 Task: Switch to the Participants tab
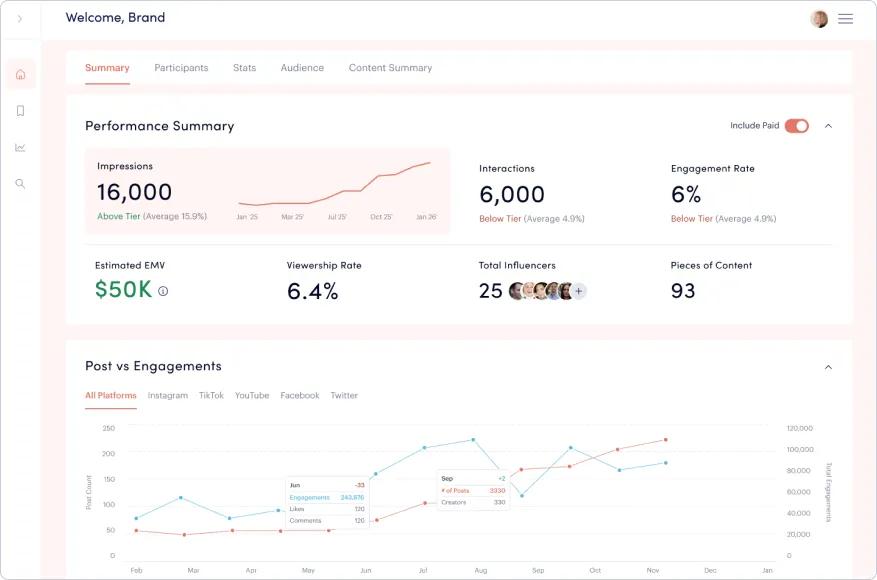click(x=181, y=68)
